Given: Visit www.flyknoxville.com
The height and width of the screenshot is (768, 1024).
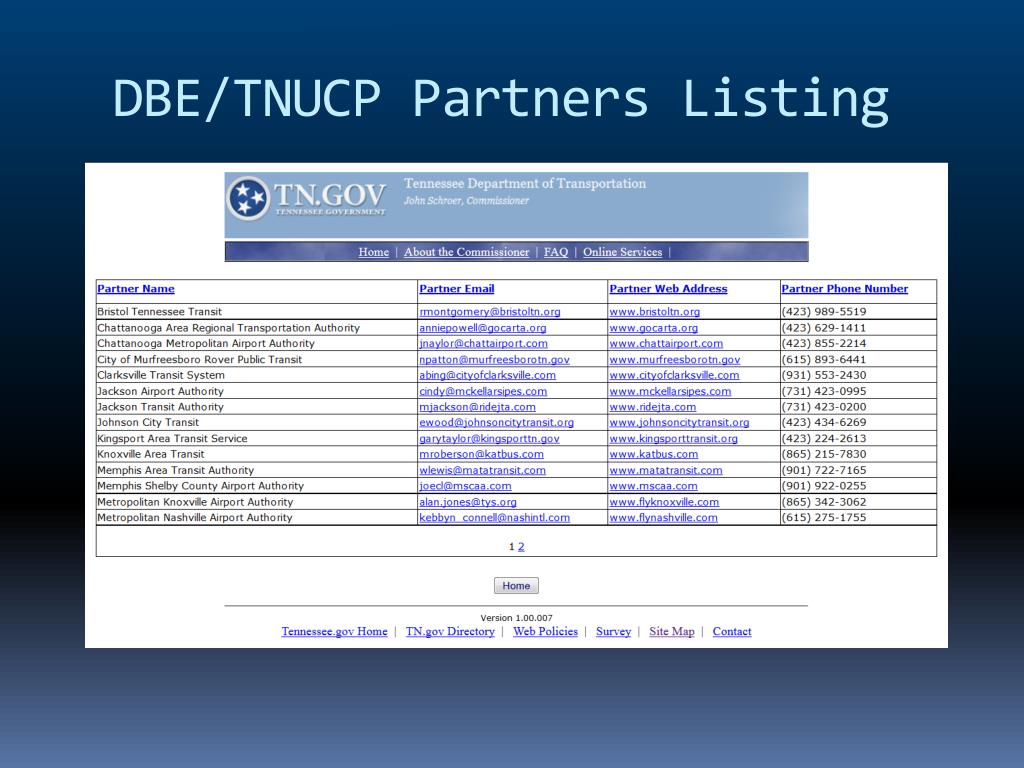Looking at the screenshot, I should [664, 502].
